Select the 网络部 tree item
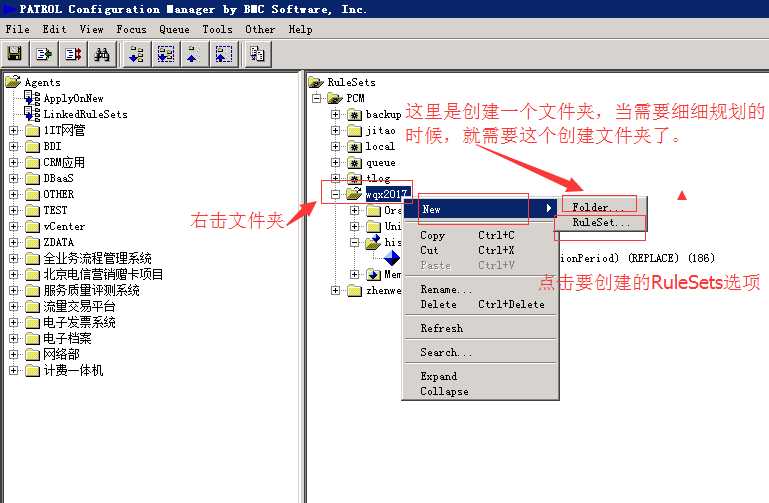 click(61, 354)
